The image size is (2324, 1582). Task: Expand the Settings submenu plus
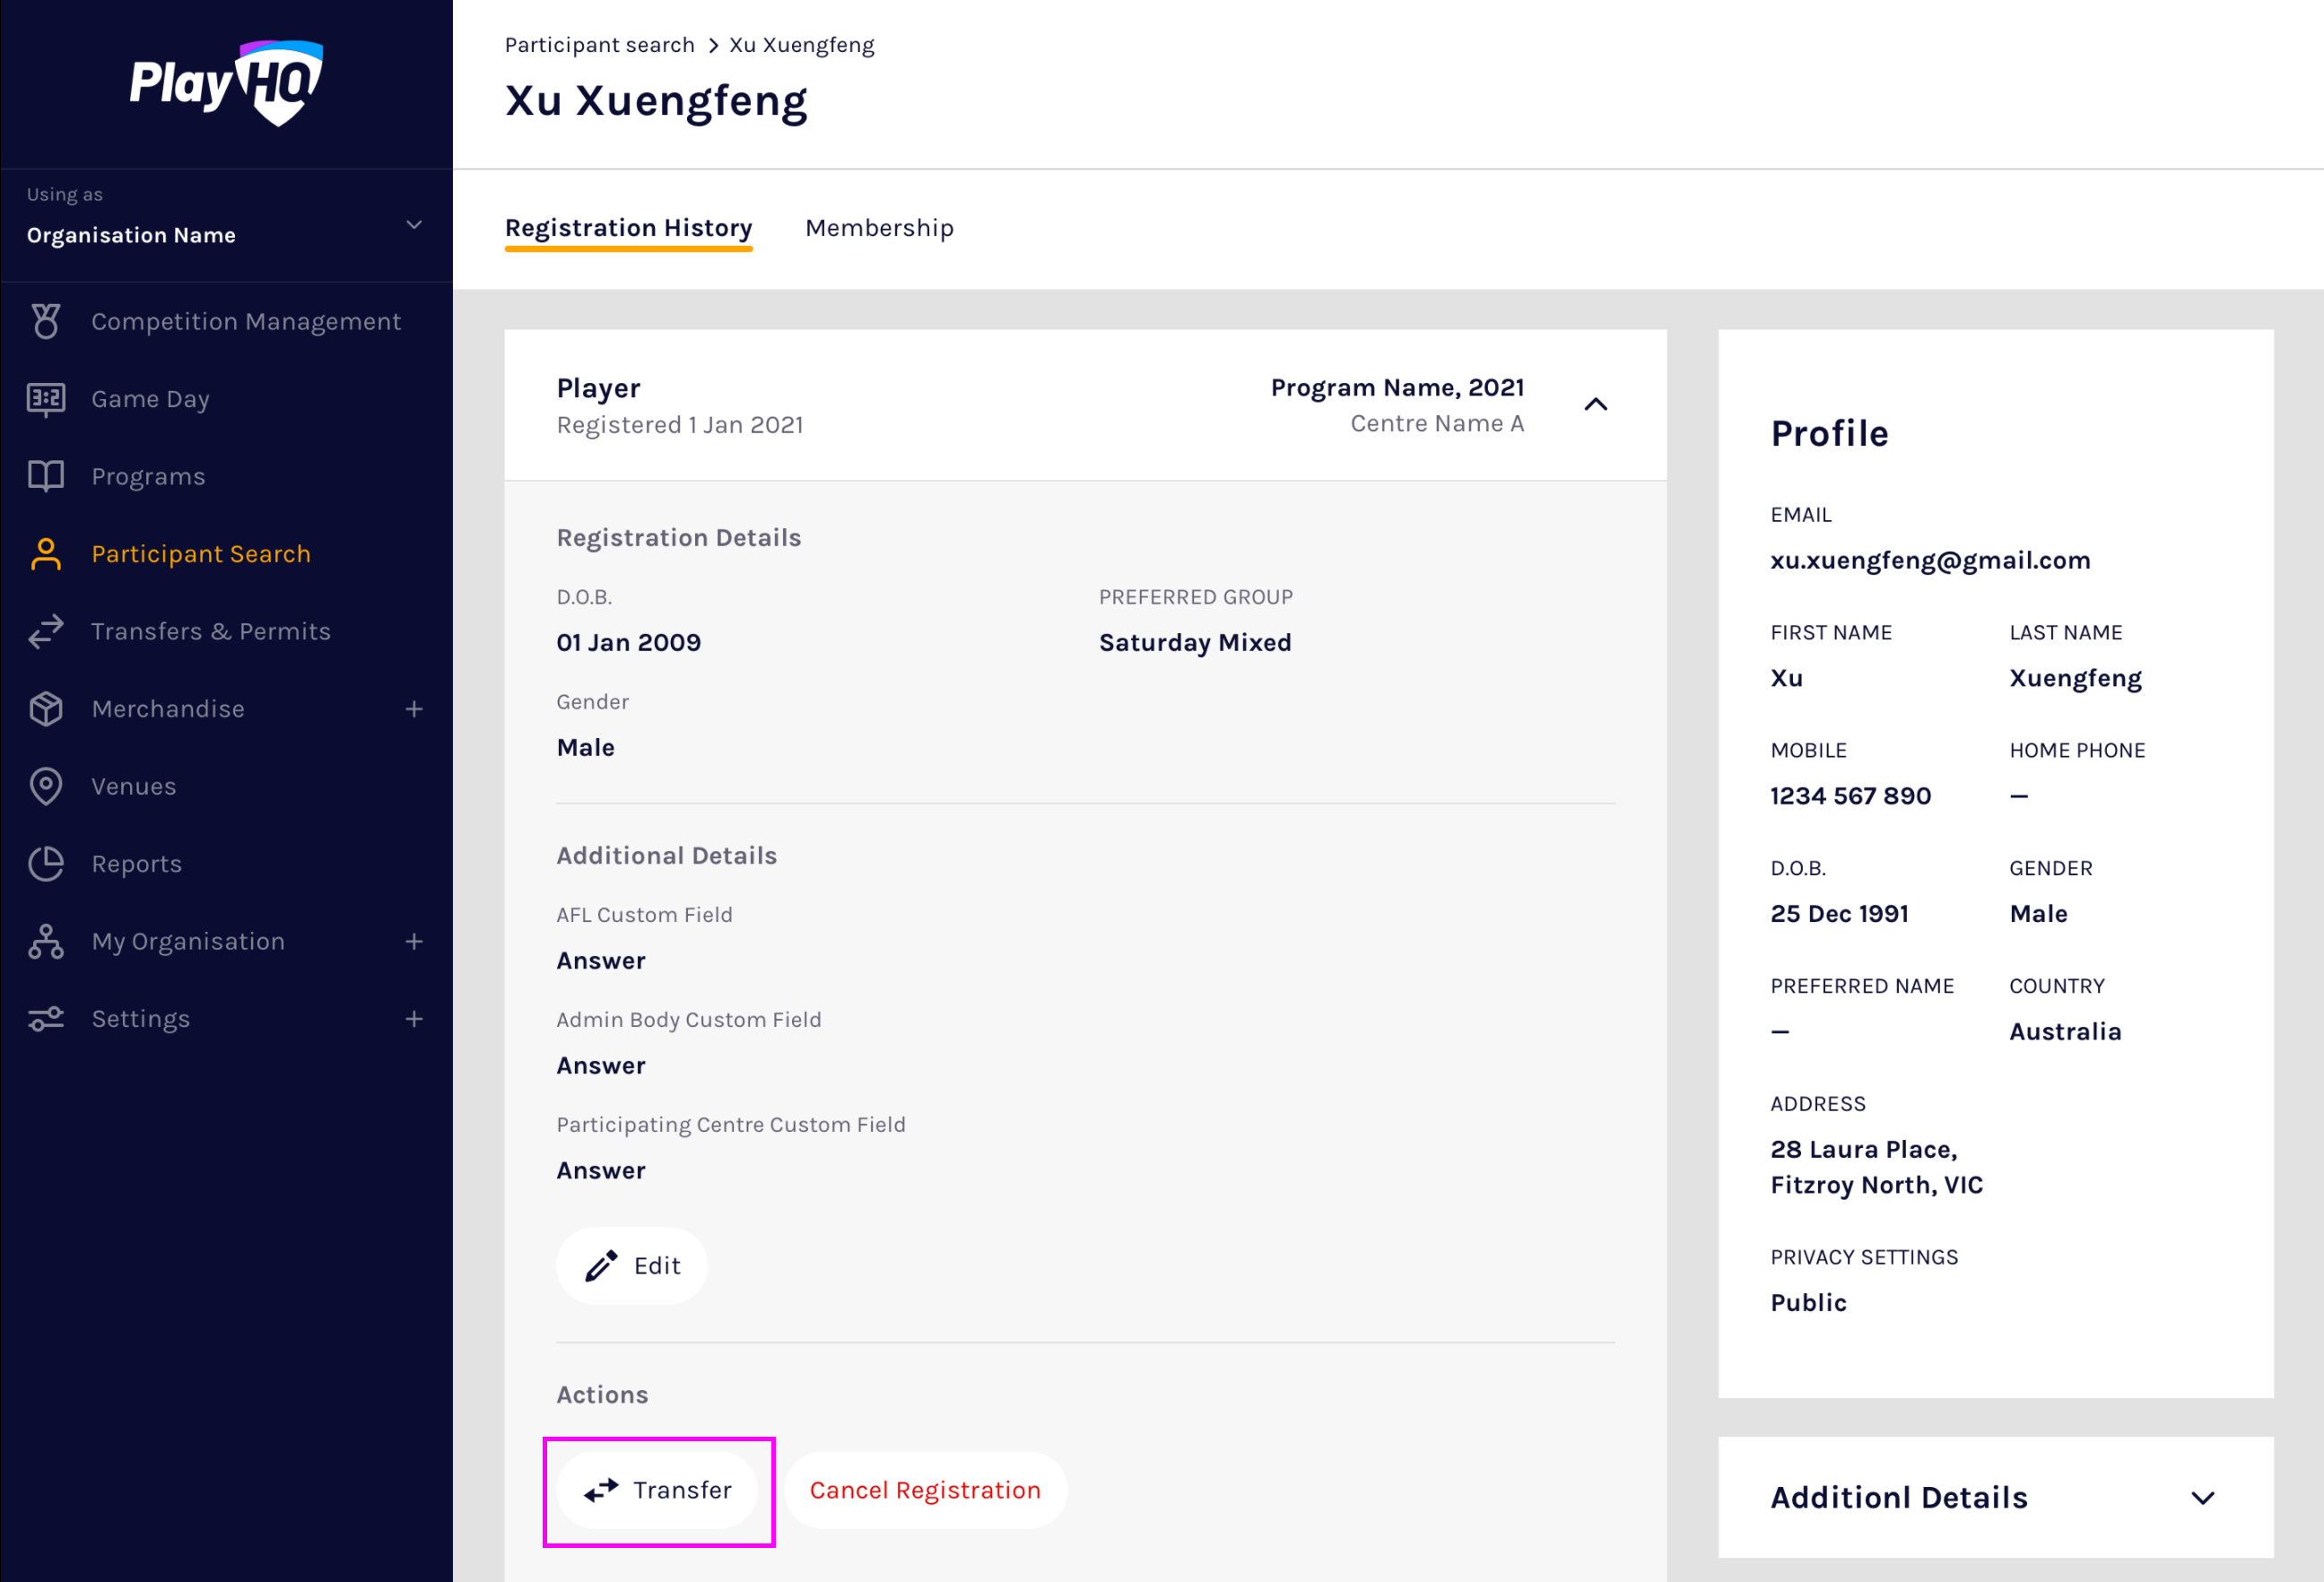click(x=414, y=1019)
